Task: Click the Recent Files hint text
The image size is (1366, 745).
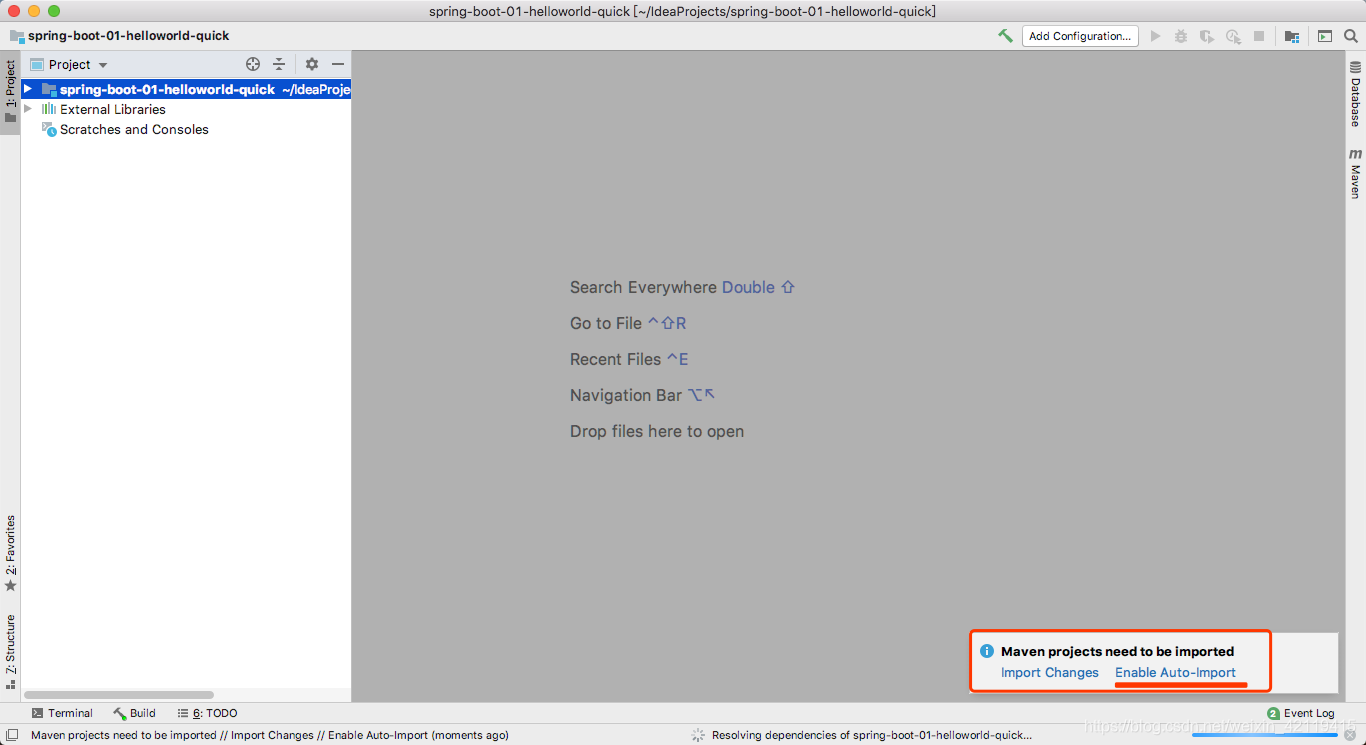Action: pos(629,359)
